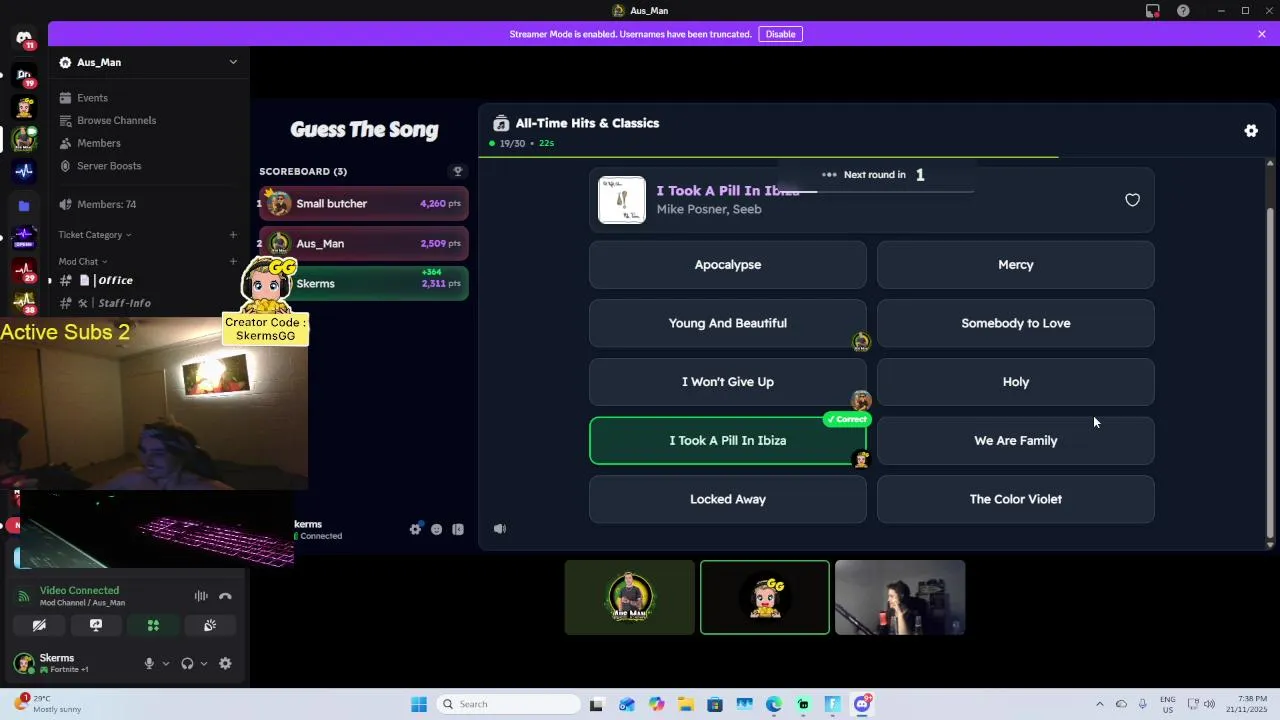The height and width of the screenshot is (720, 1280).
Task: Collapse the Ticket Category section
Action: [95, 235]
